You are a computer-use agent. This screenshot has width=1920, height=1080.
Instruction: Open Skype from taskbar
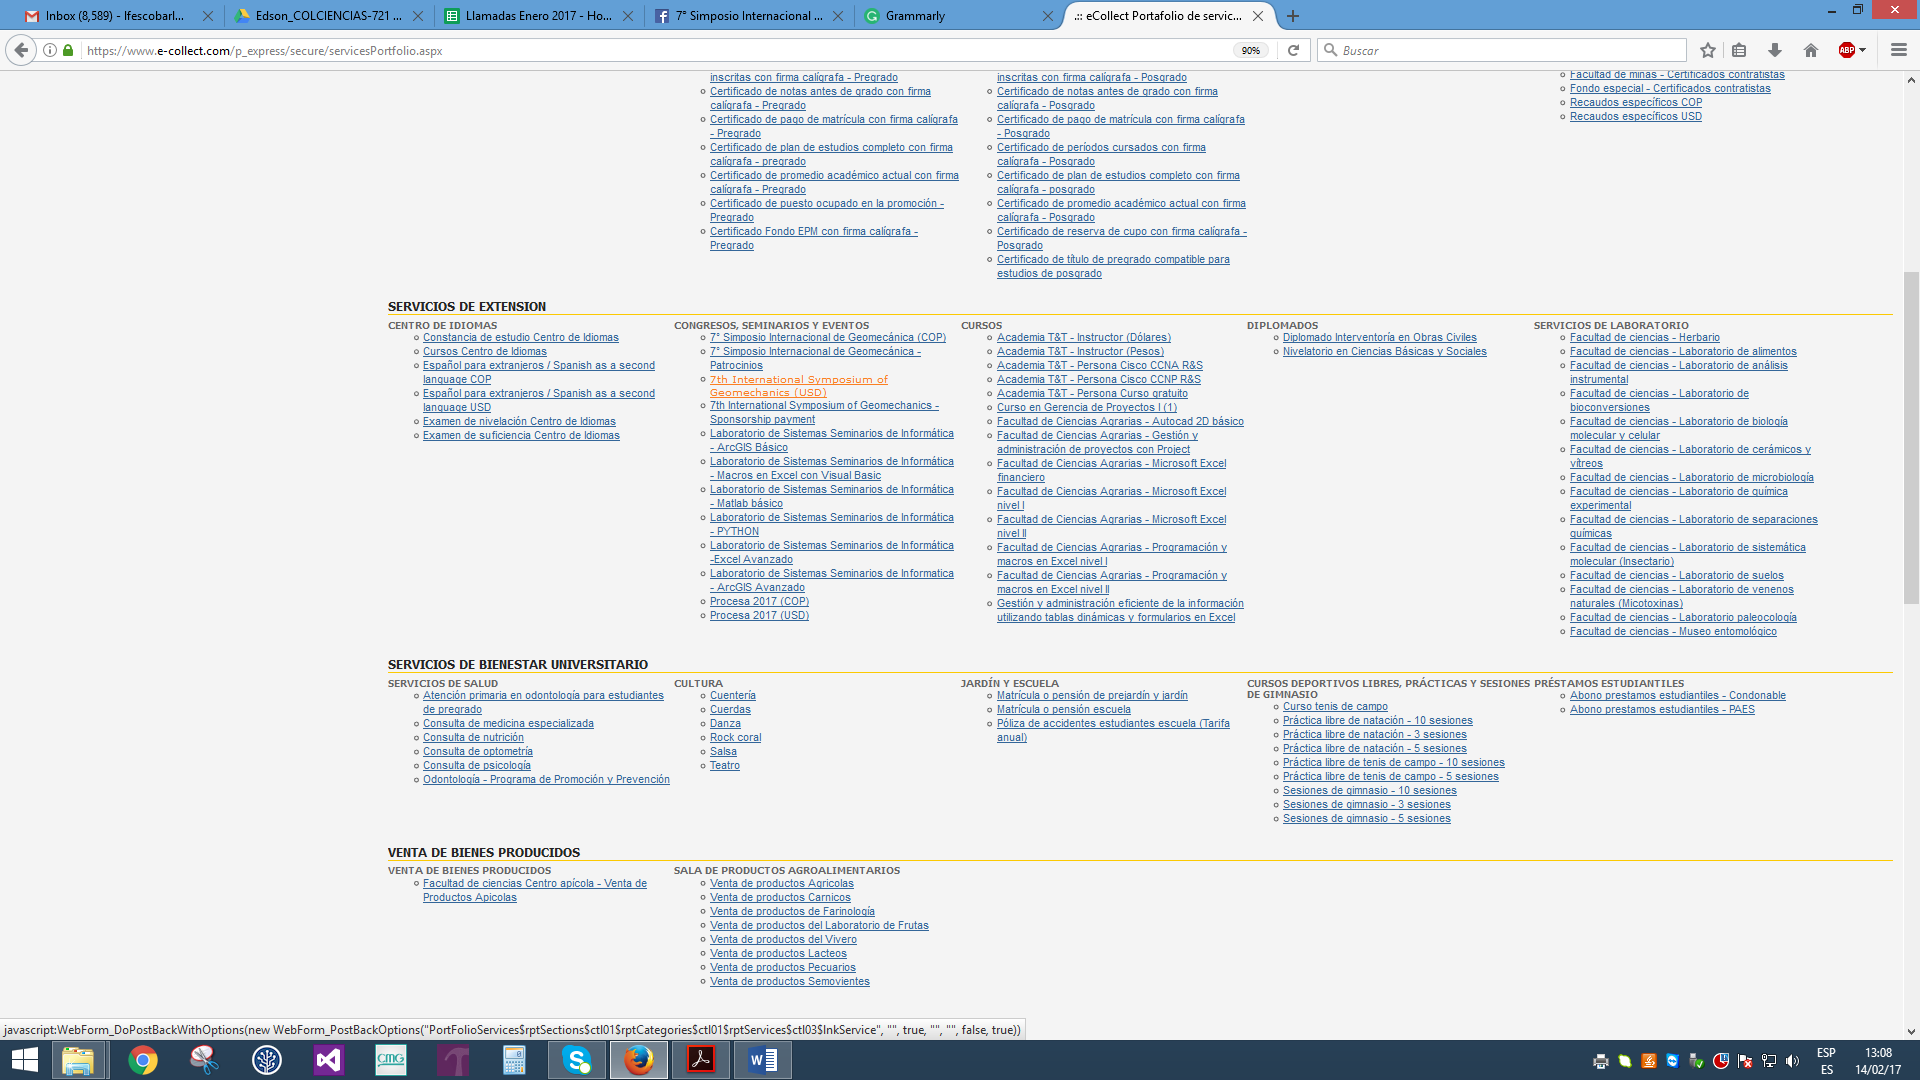(577, 1060)
